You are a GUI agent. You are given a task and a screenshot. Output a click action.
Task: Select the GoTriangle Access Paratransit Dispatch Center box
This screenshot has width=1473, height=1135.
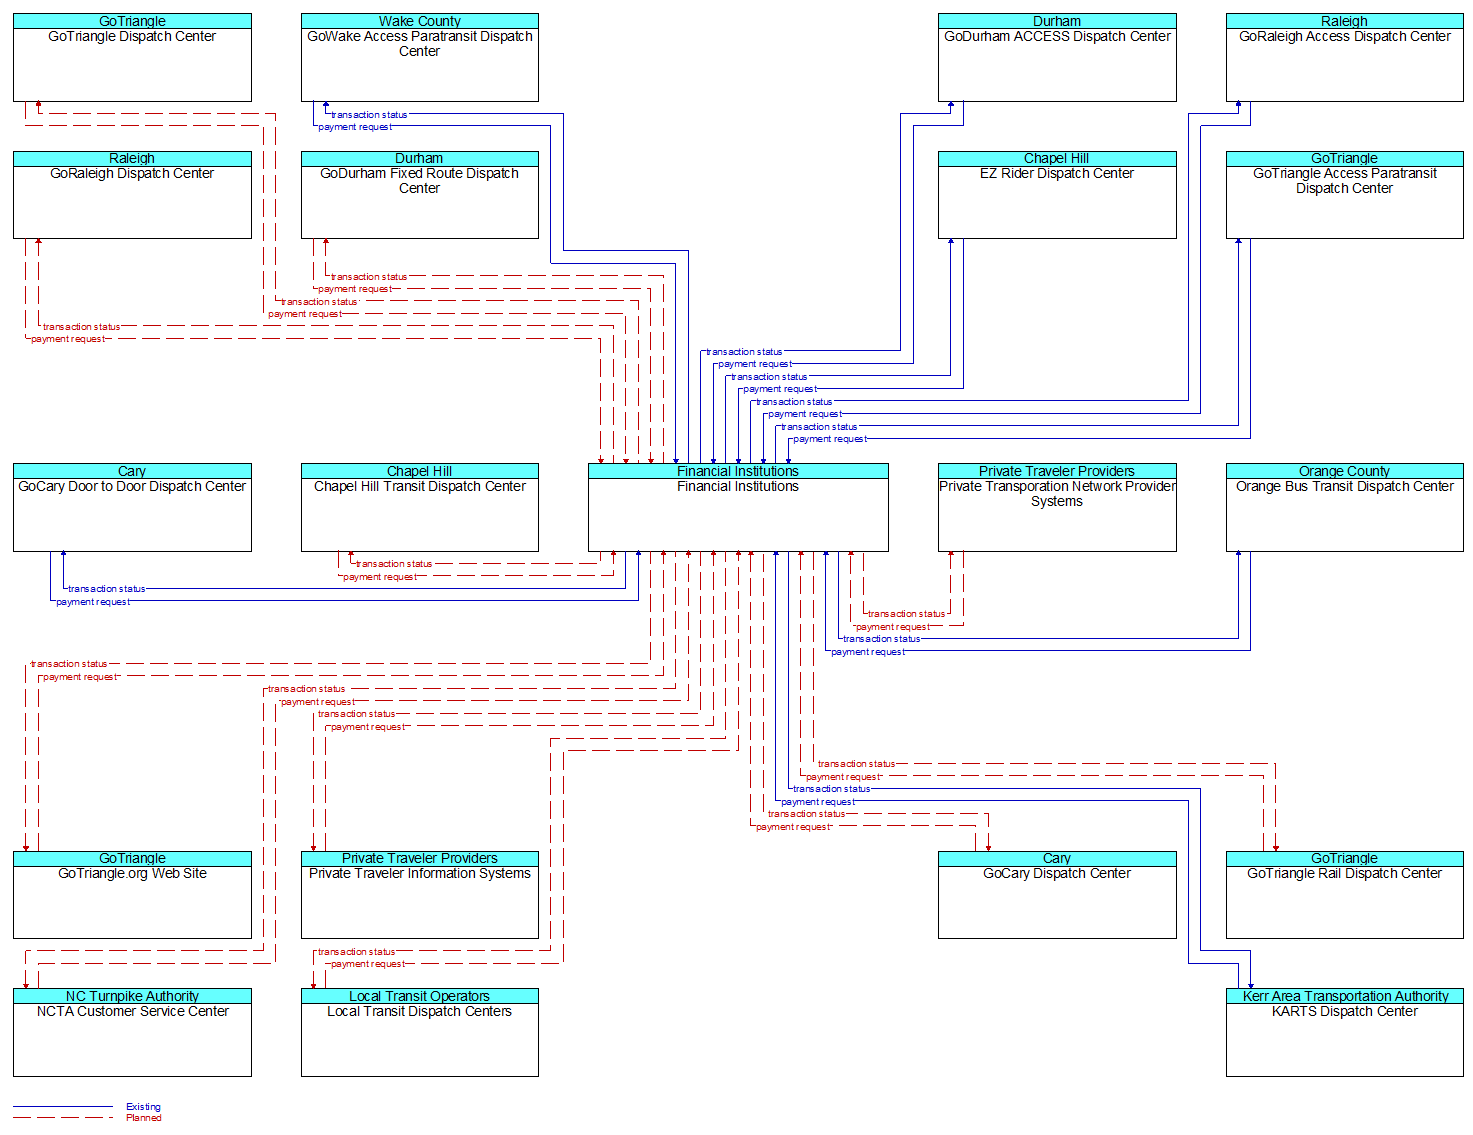point(1345,195)
